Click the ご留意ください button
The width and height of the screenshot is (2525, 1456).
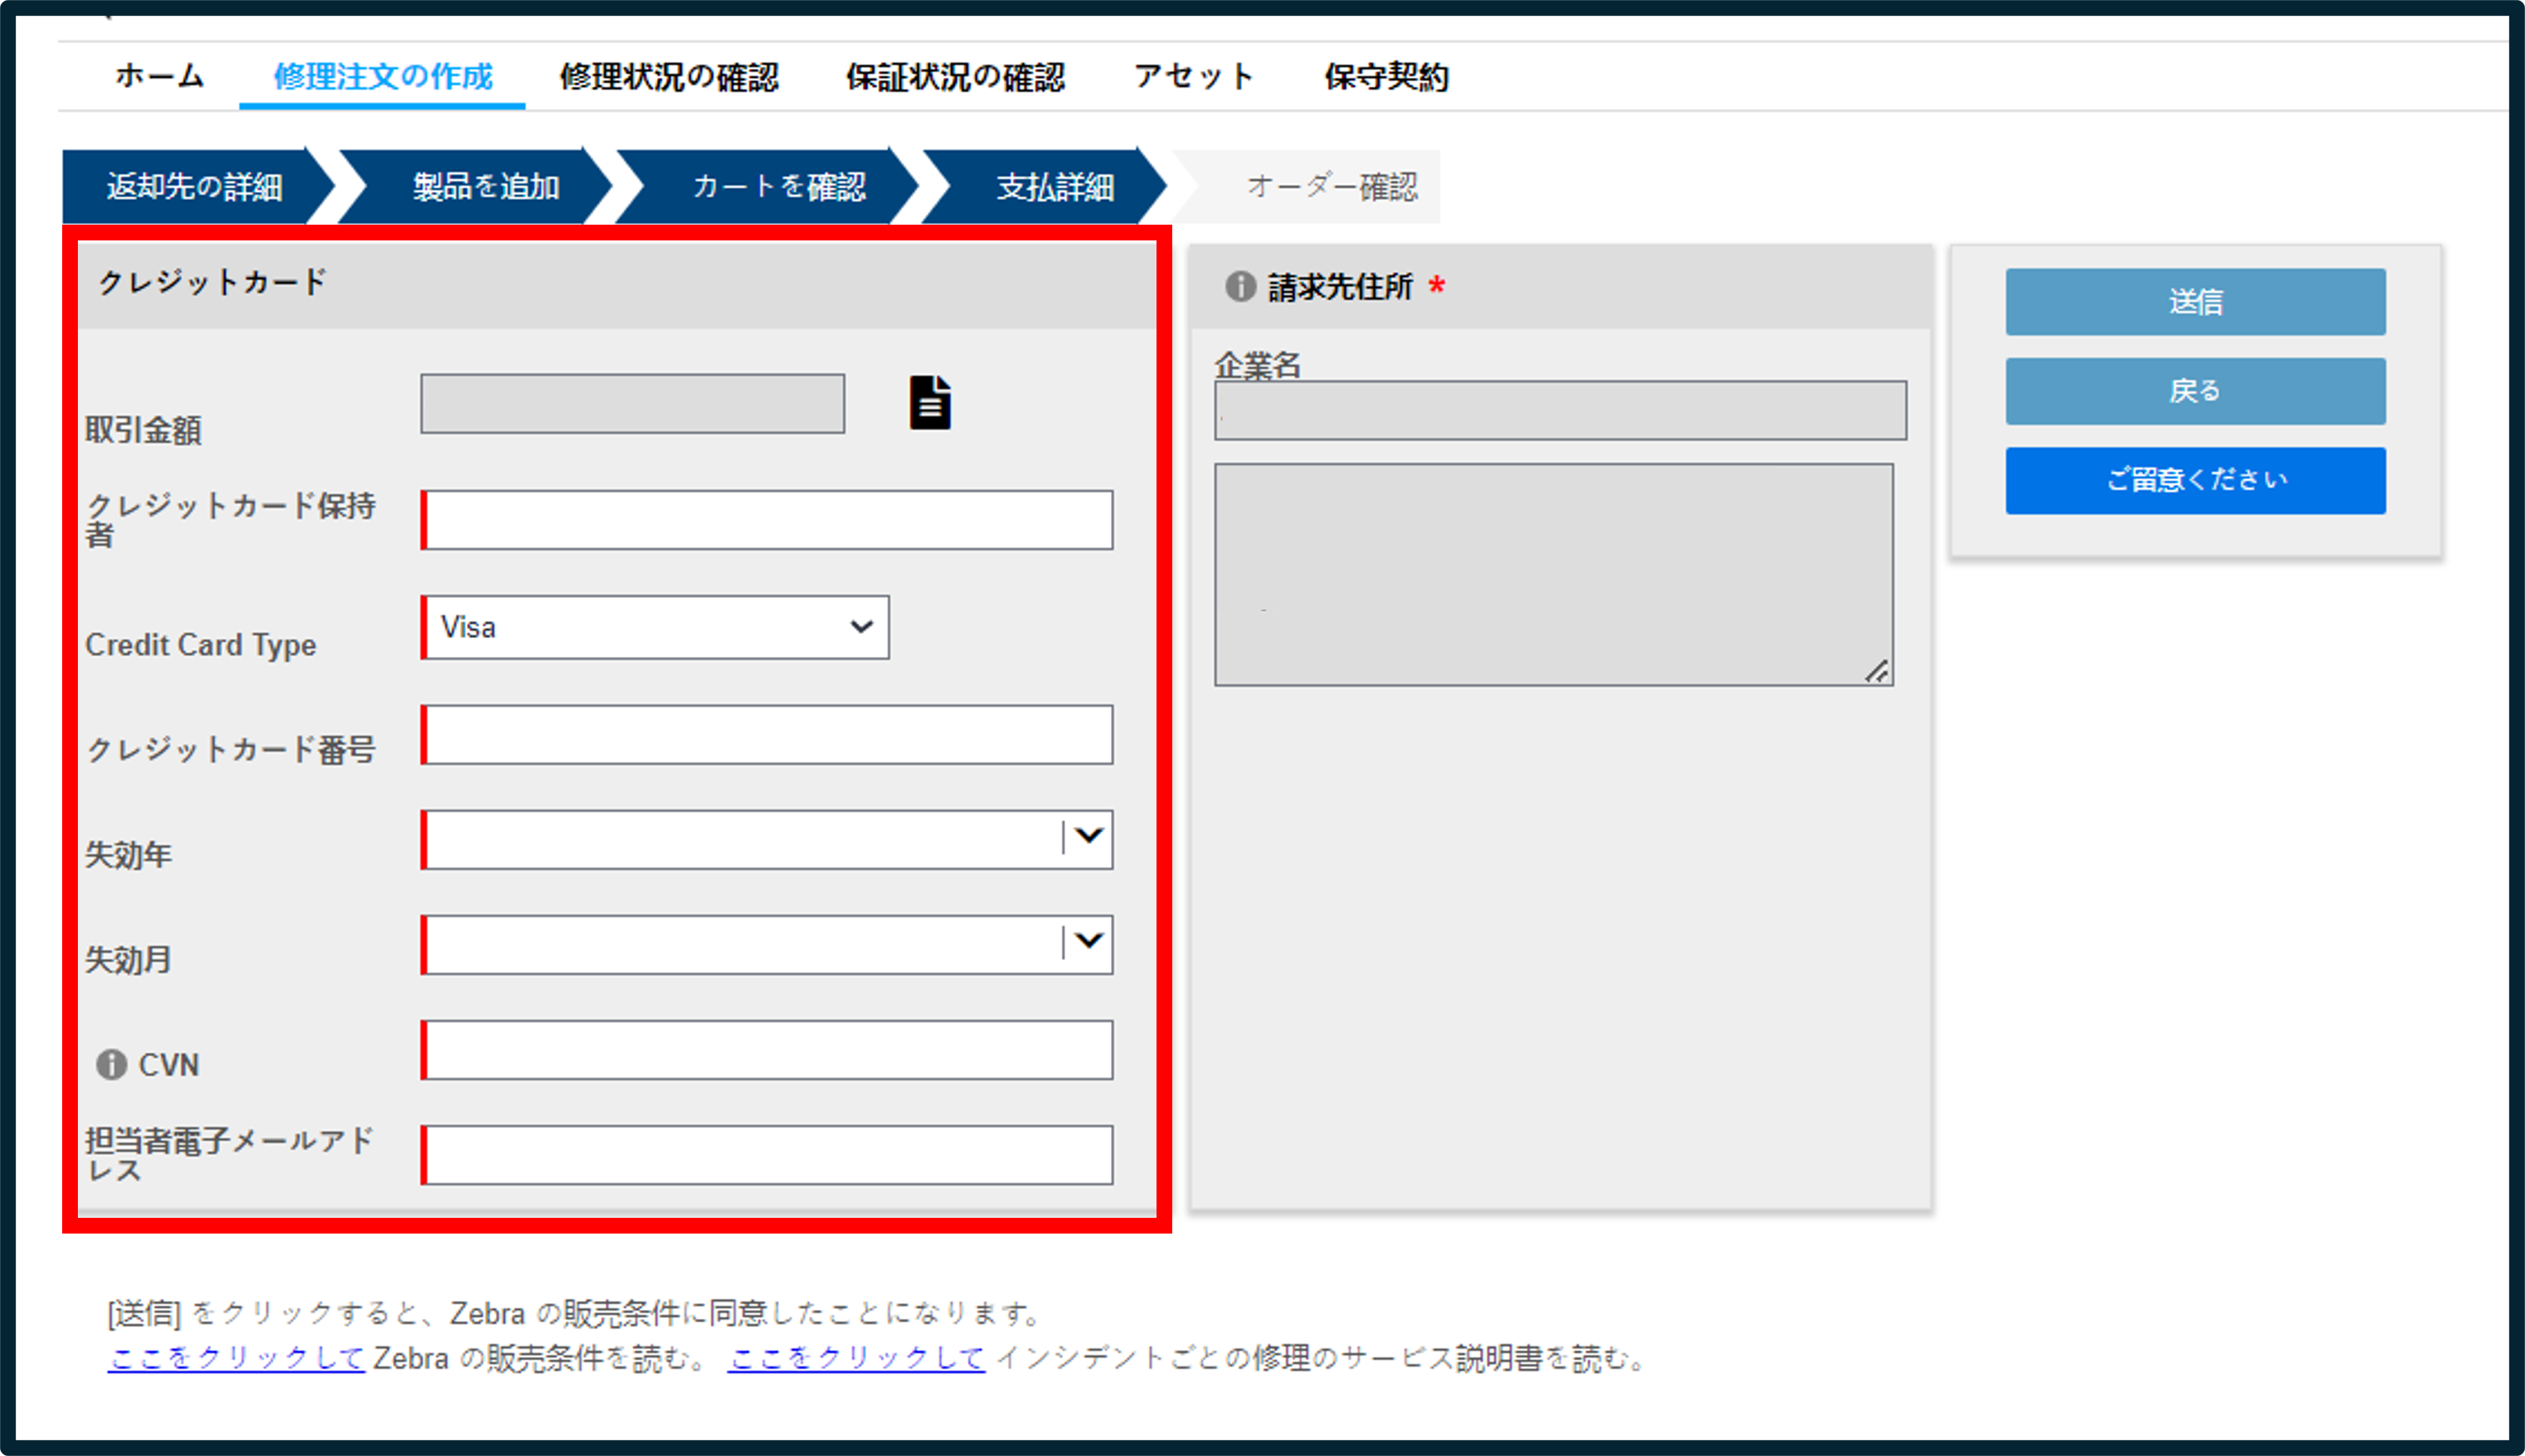pos(2195,480)
